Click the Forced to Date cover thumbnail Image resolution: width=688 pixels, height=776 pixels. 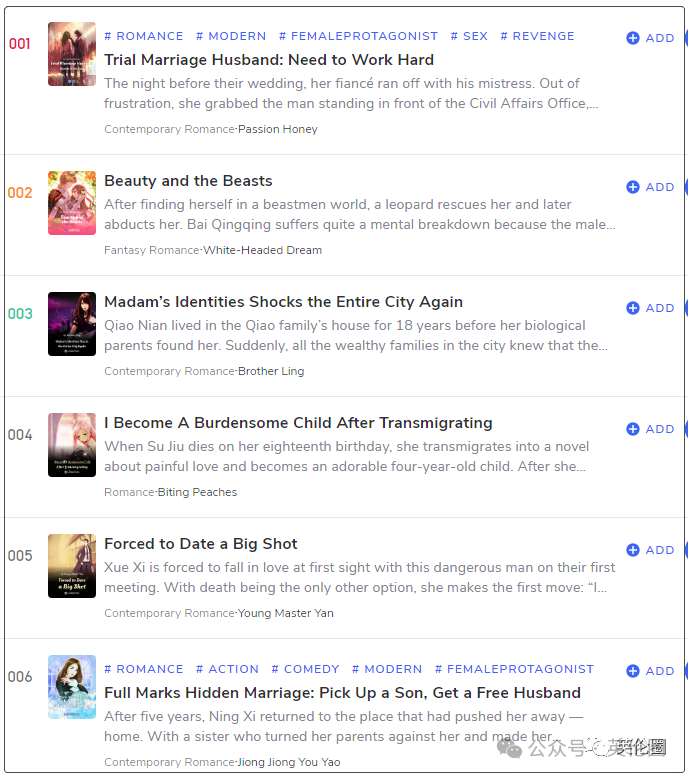coord(72,566)
